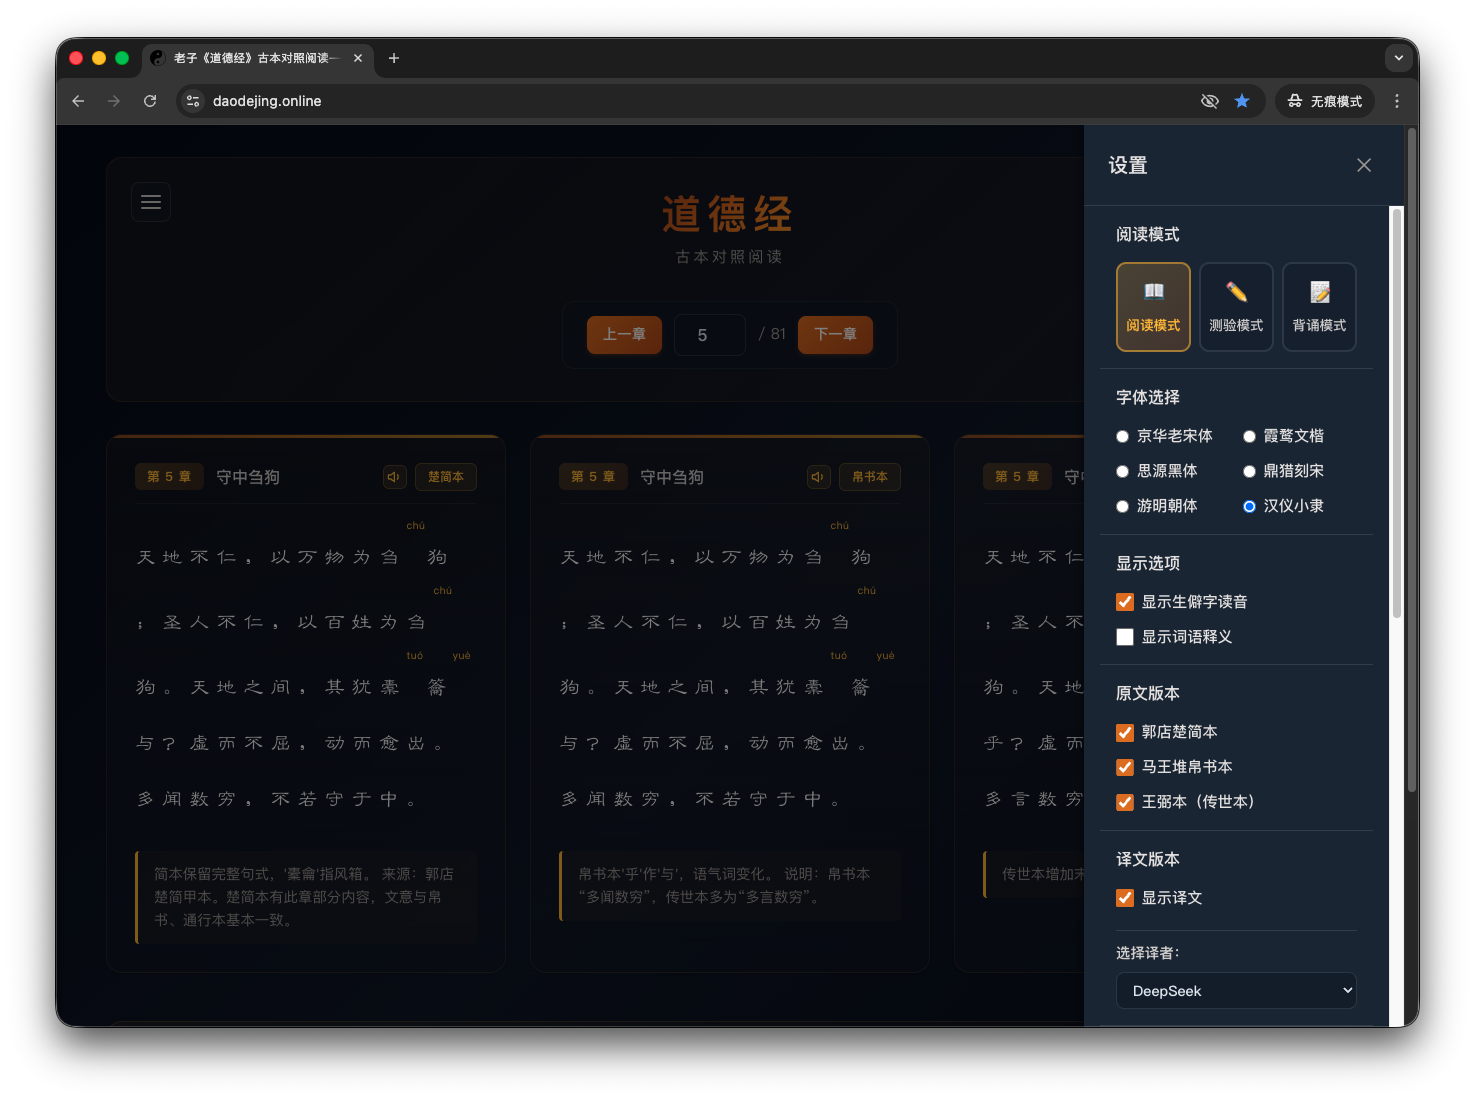Go to the next chapter with 下一章
The image size is (1475, 1101).
(x=835, y=334)
